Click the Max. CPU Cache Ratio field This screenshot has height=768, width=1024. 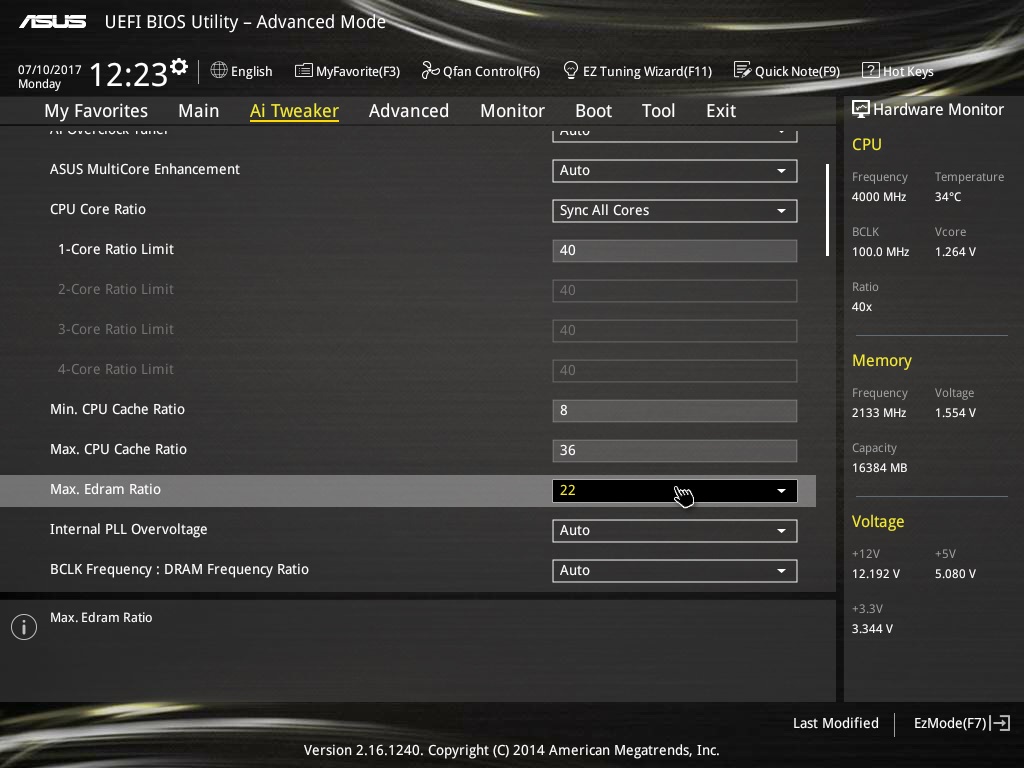pos(675,450)
